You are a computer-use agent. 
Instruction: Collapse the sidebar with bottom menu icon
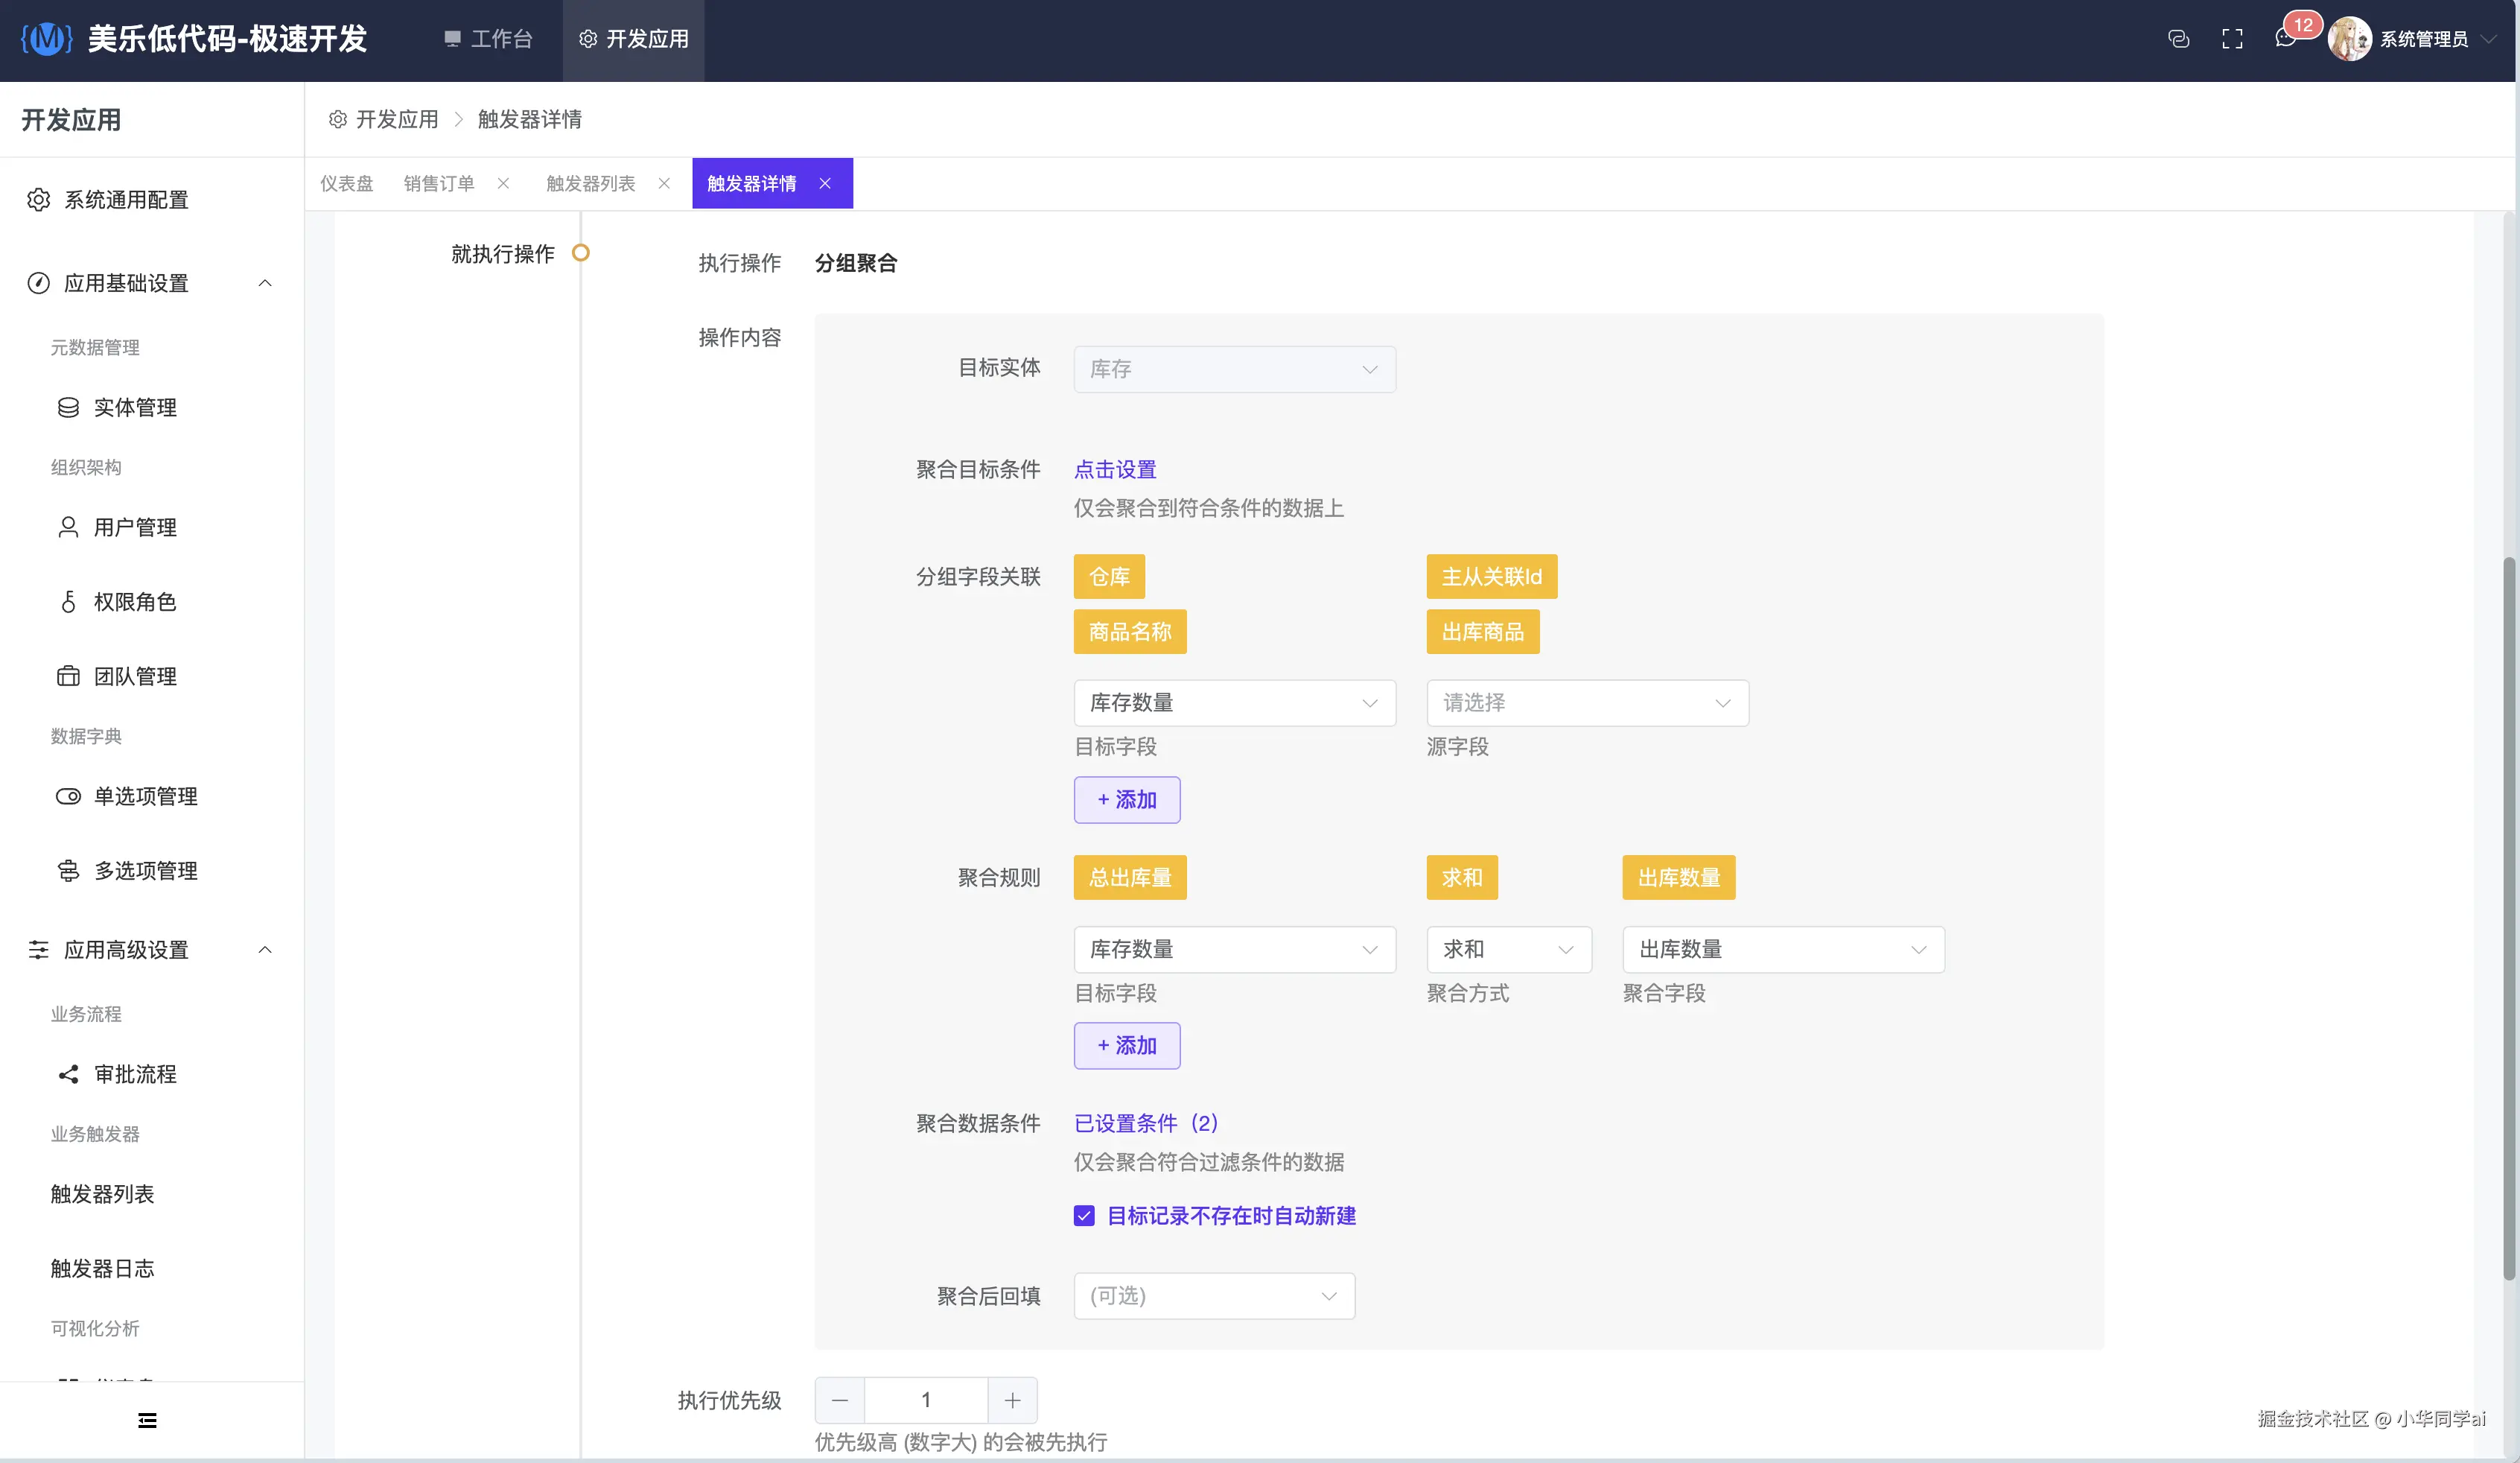[147, 1420]
